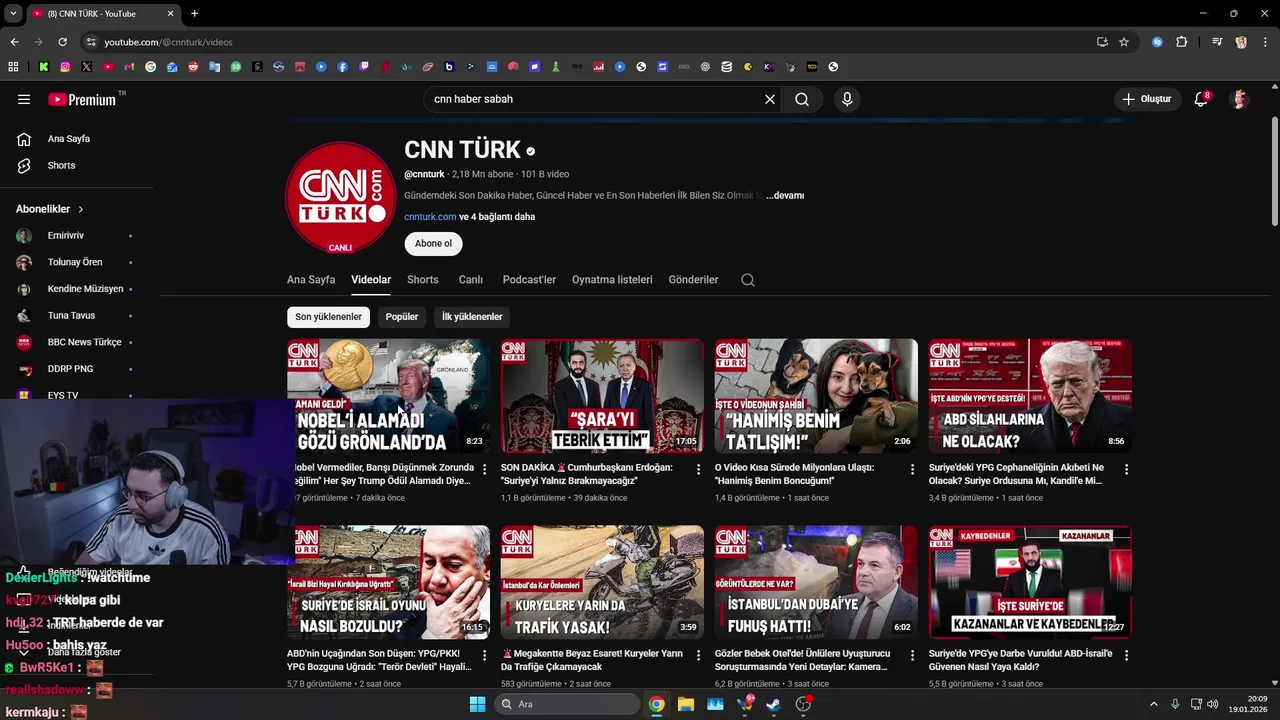Viewport: 1280px width, 720px height.
Task: Click the Shazam extension icon
Action: 1157,42
